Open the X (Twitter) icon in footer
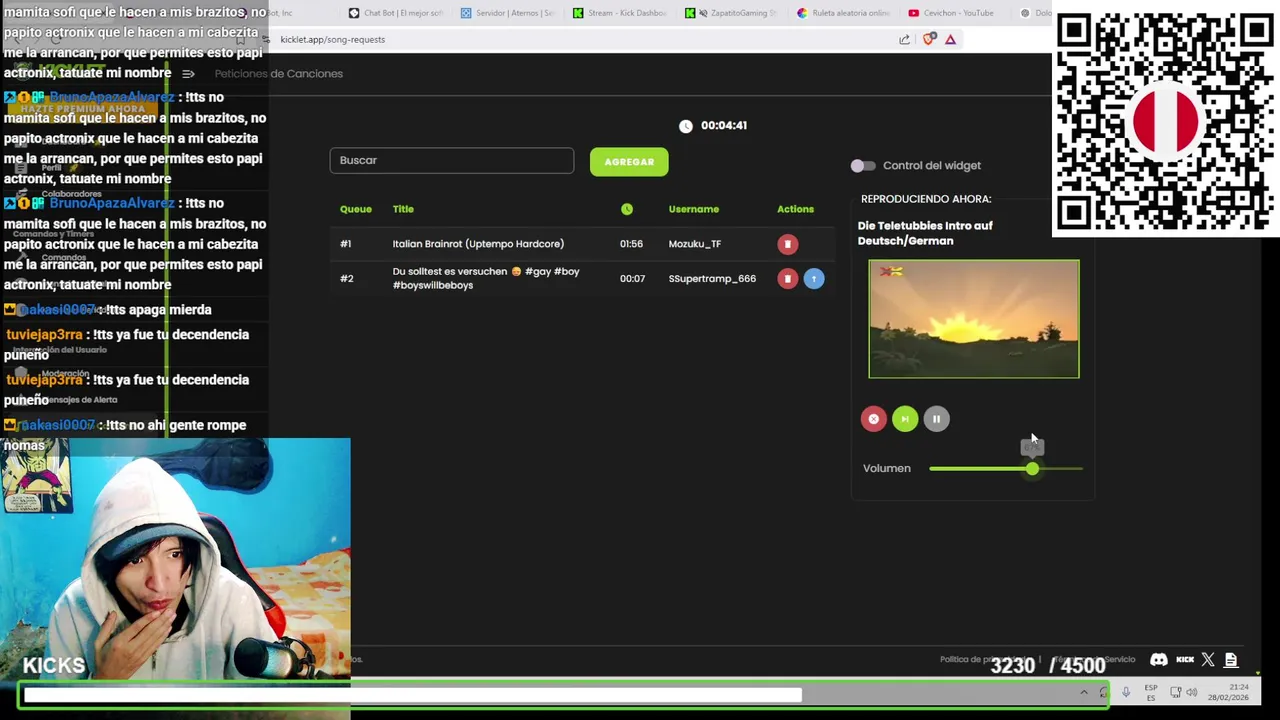1280x720 pixels. [x=1208, y=660]
